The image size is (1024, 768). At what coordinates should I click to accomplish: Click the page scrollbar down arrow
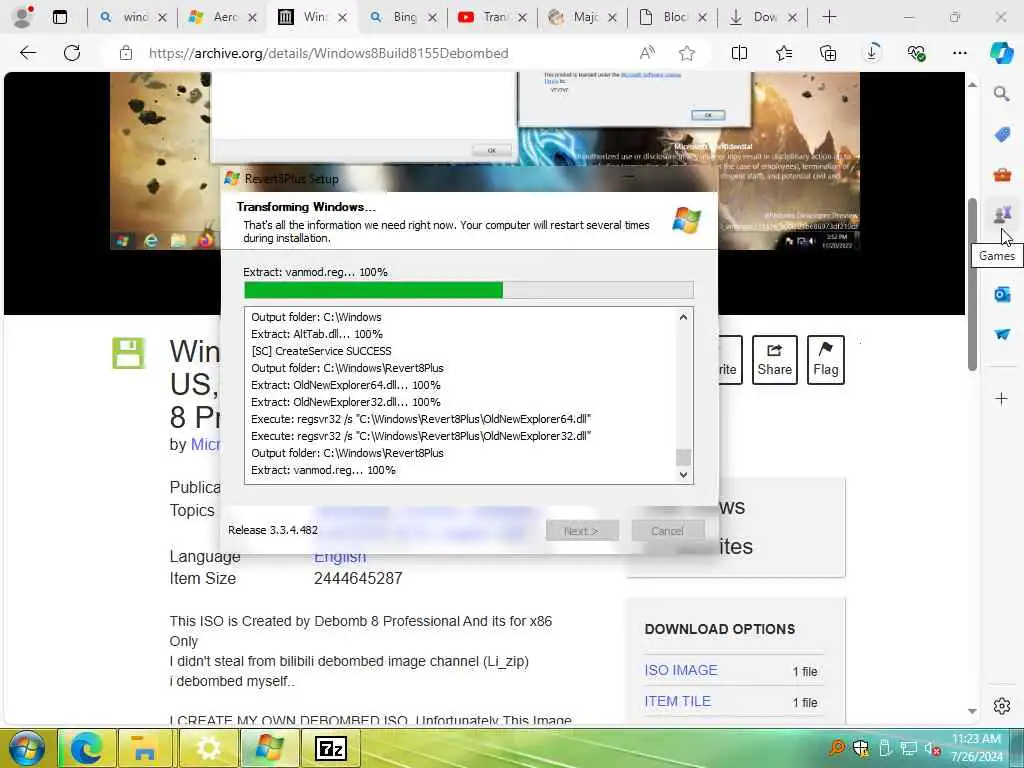pos(972,711)
